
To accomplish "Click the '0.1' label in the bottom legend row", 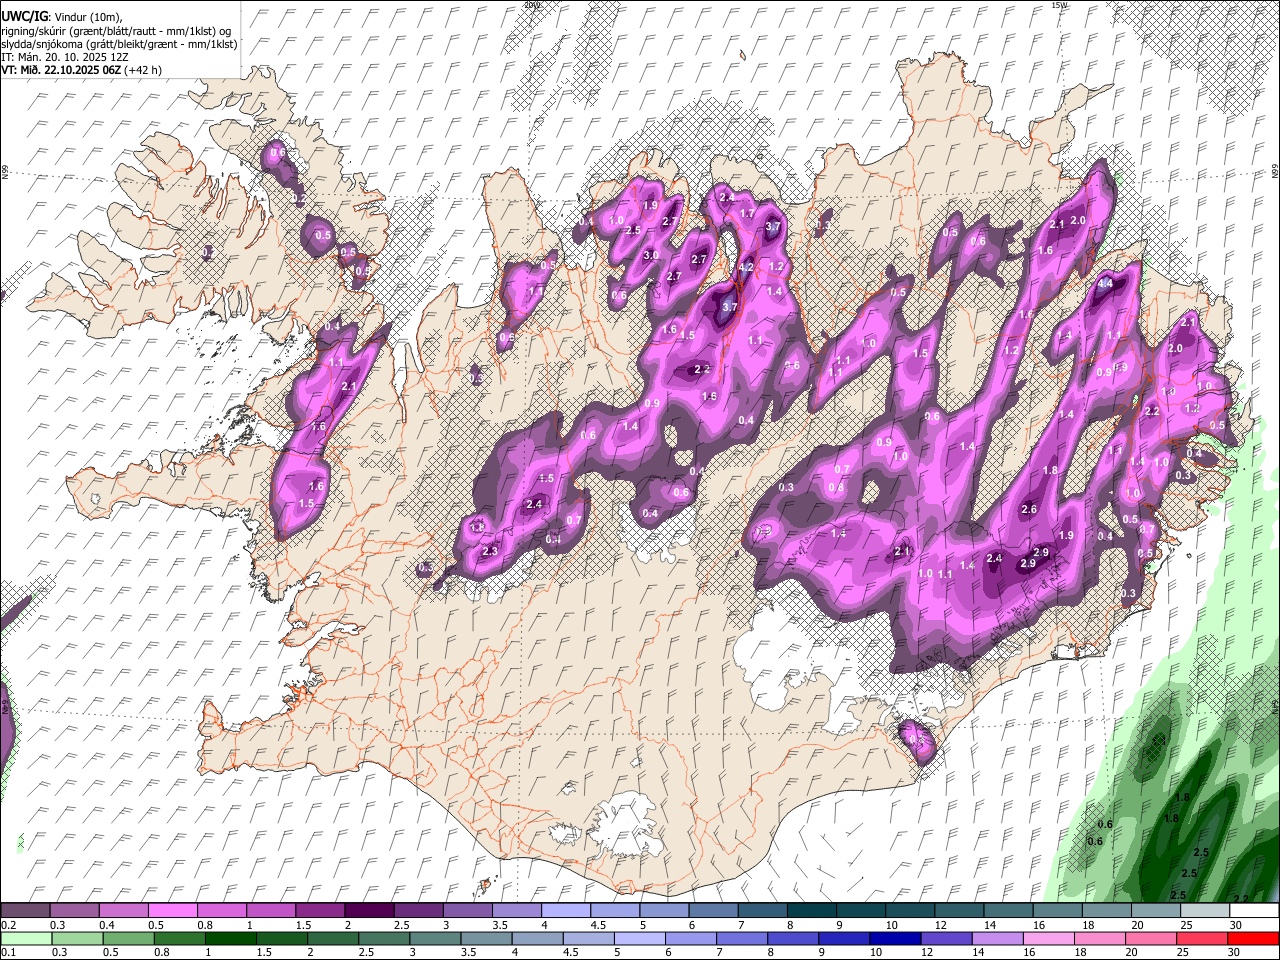I will [8, 953].
